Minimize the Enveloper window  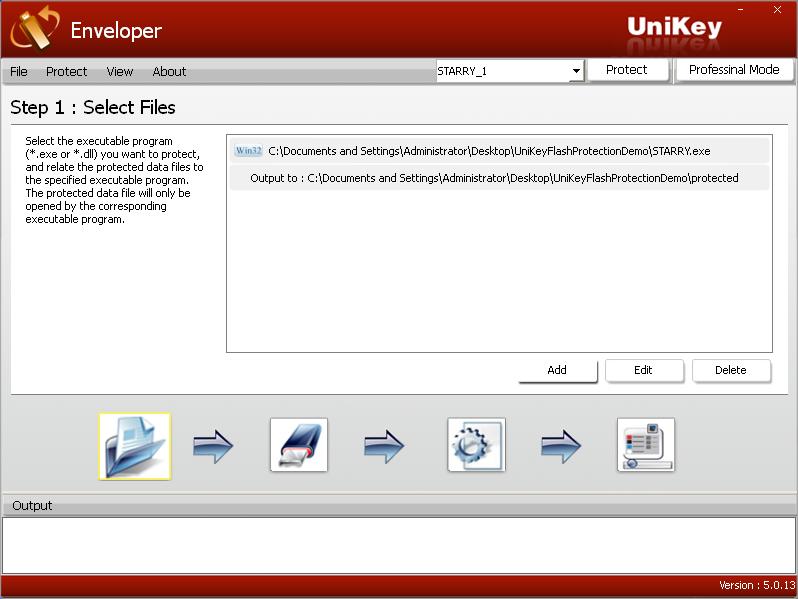pos(740,10)
